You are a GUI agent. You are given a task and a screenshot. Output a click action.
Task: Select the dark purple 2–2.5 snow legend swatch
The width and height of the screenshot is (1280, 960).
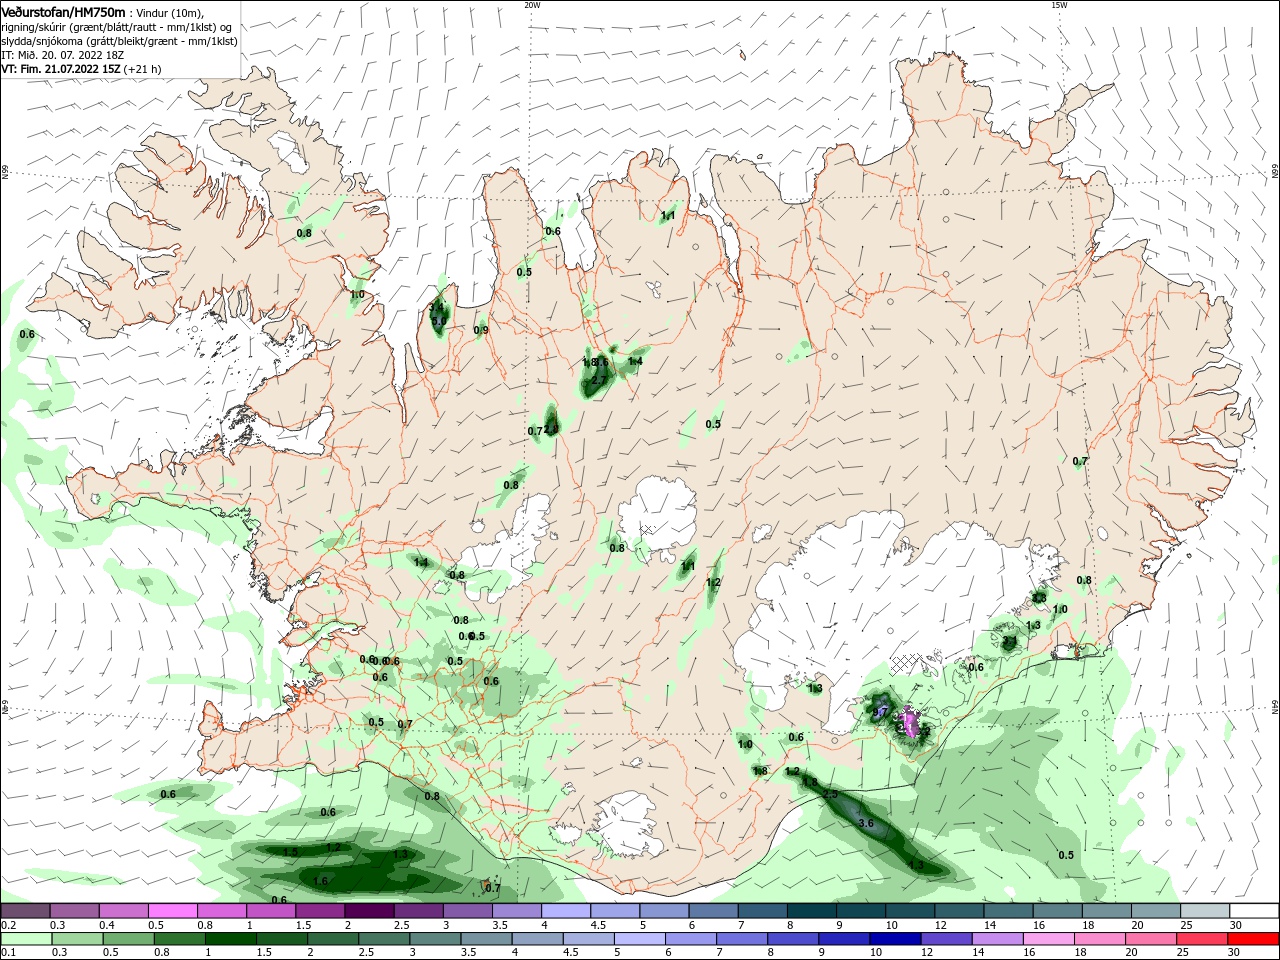click(369, 910)
